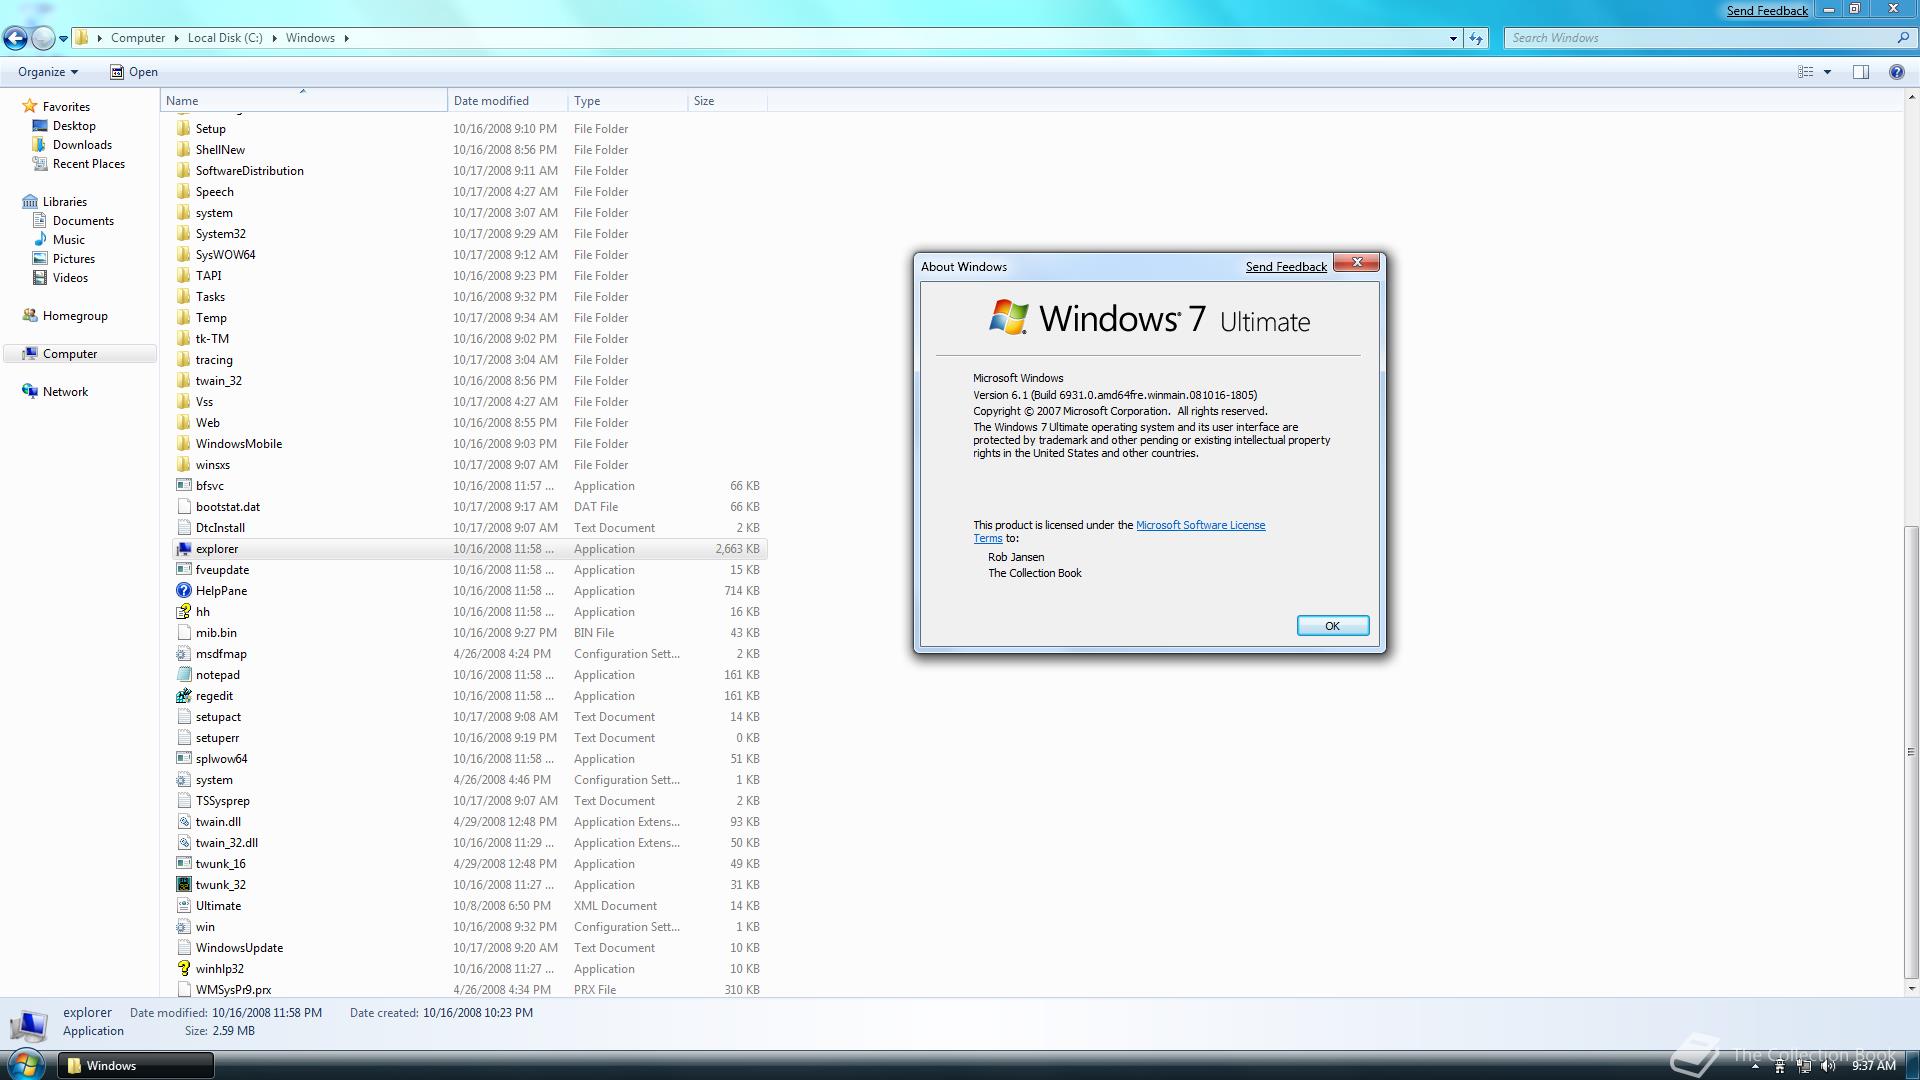Select the msdfmap configuration file icon
The width and height of the screenshot is (1920, 1080).
point(183,654)
